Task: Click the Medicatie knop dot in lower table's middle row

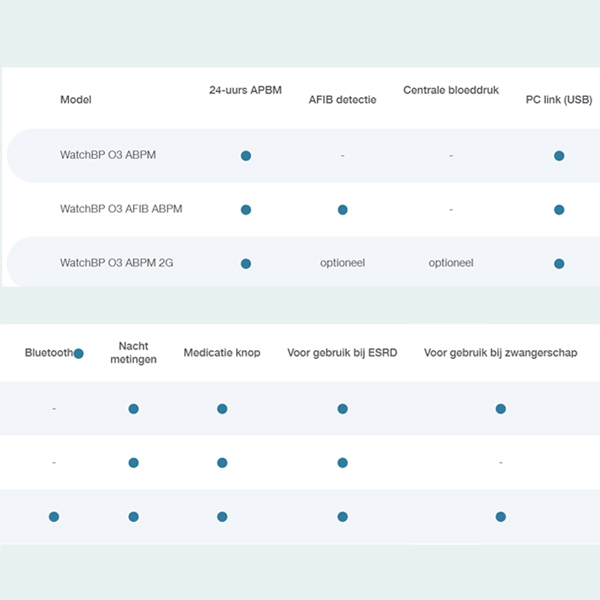Action: (x=222, y=463)
